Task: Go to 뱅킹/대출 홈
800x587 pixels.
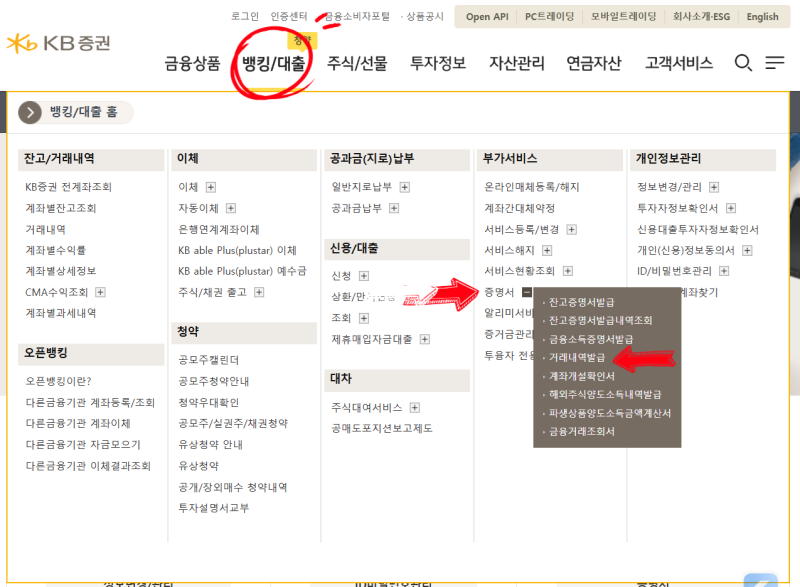Action: pos(84,112)
